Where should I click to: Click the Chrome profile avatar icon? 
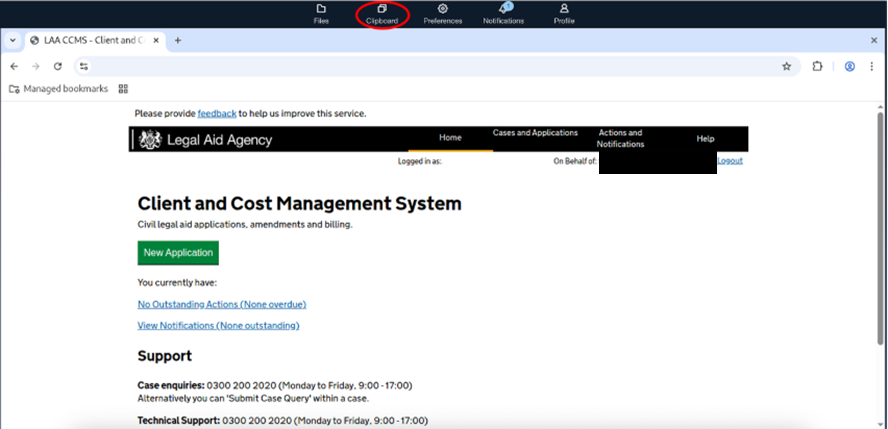click(x=849, y=66)
